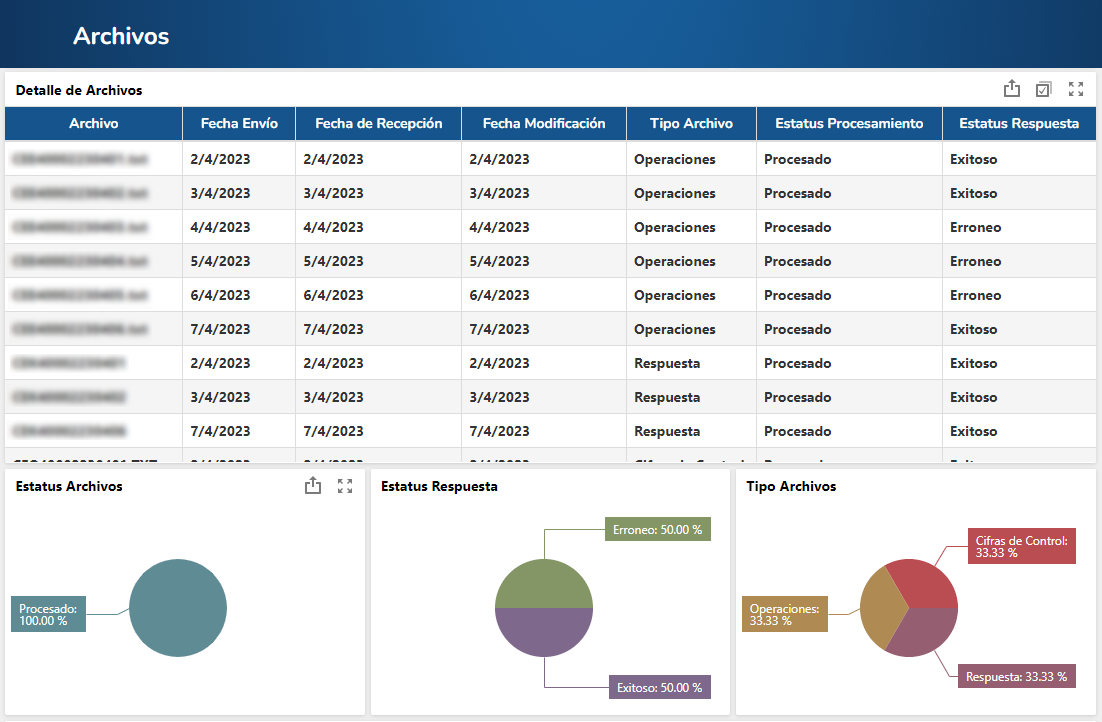Select the Tipo Archivo column header
Screen dimensions: 1102x722
[692, 124]
